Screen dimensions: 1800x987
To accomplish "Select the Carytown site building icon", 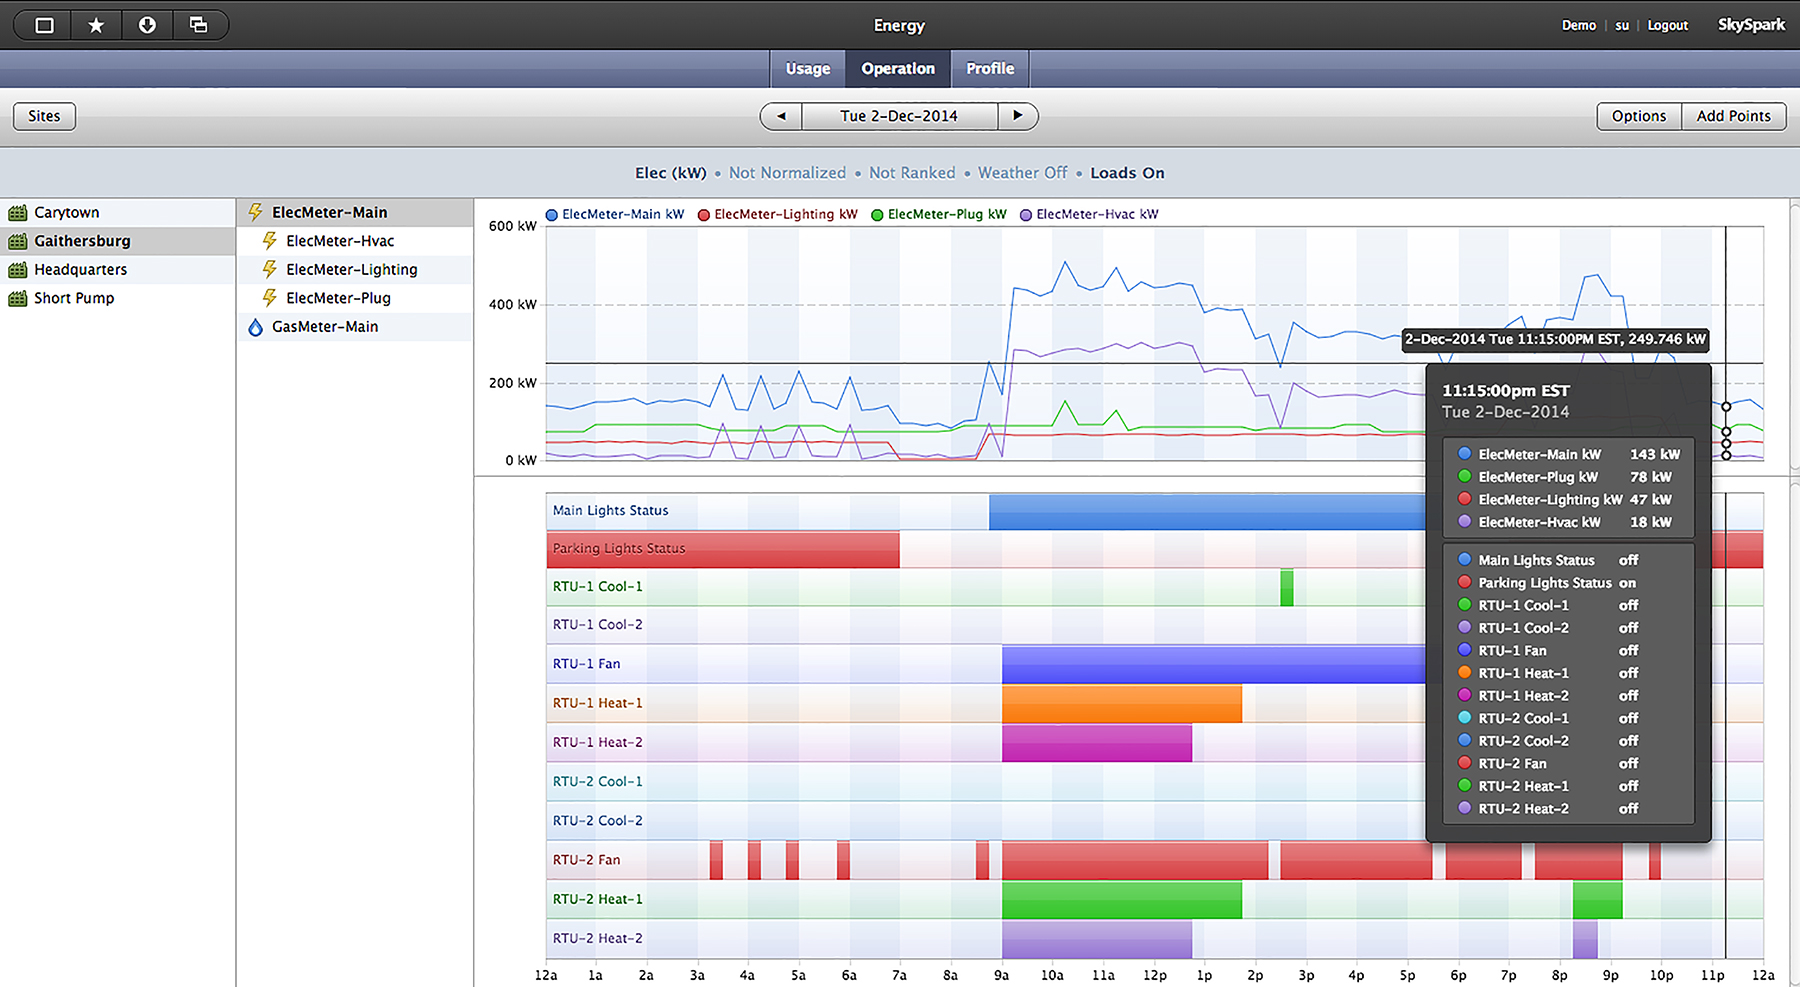I will pos(17,213).
